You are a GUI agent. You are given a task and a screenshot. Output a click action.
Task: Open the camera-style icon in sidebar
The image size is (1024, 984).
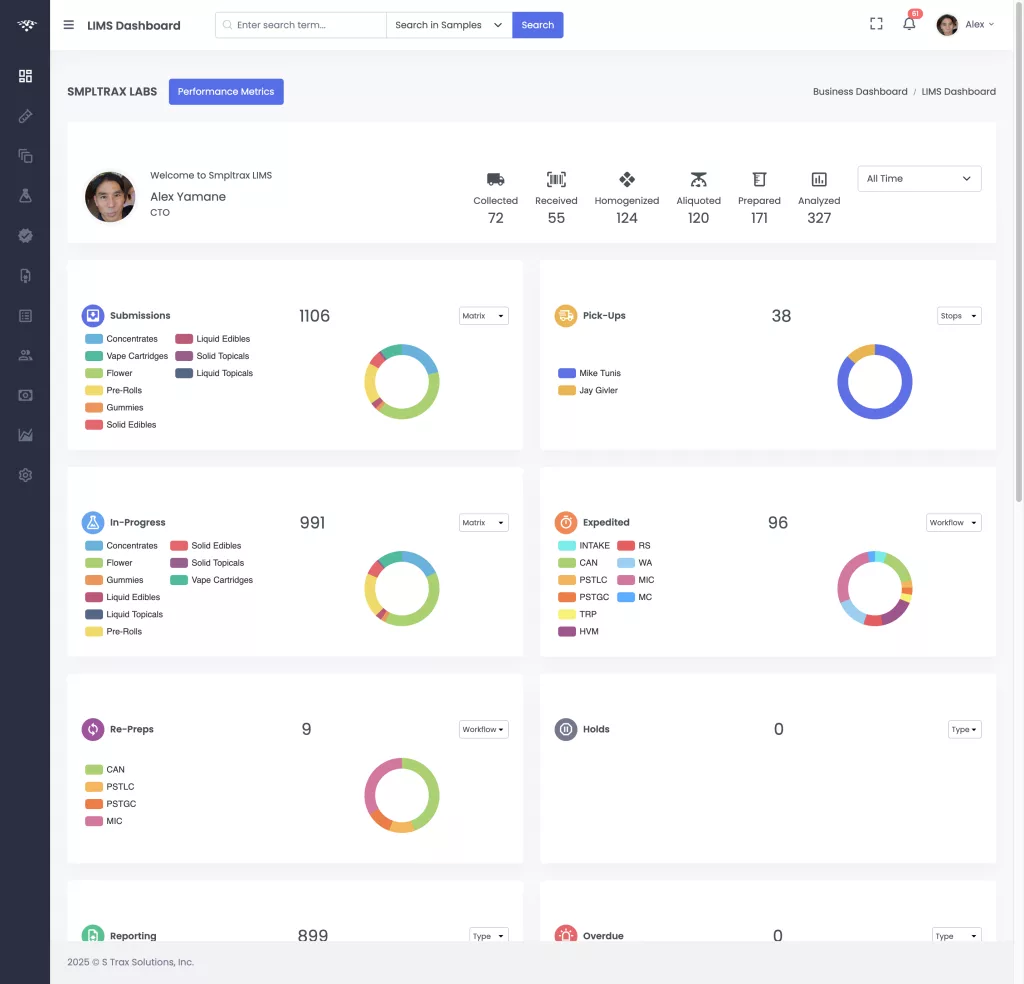pos(25,396)
